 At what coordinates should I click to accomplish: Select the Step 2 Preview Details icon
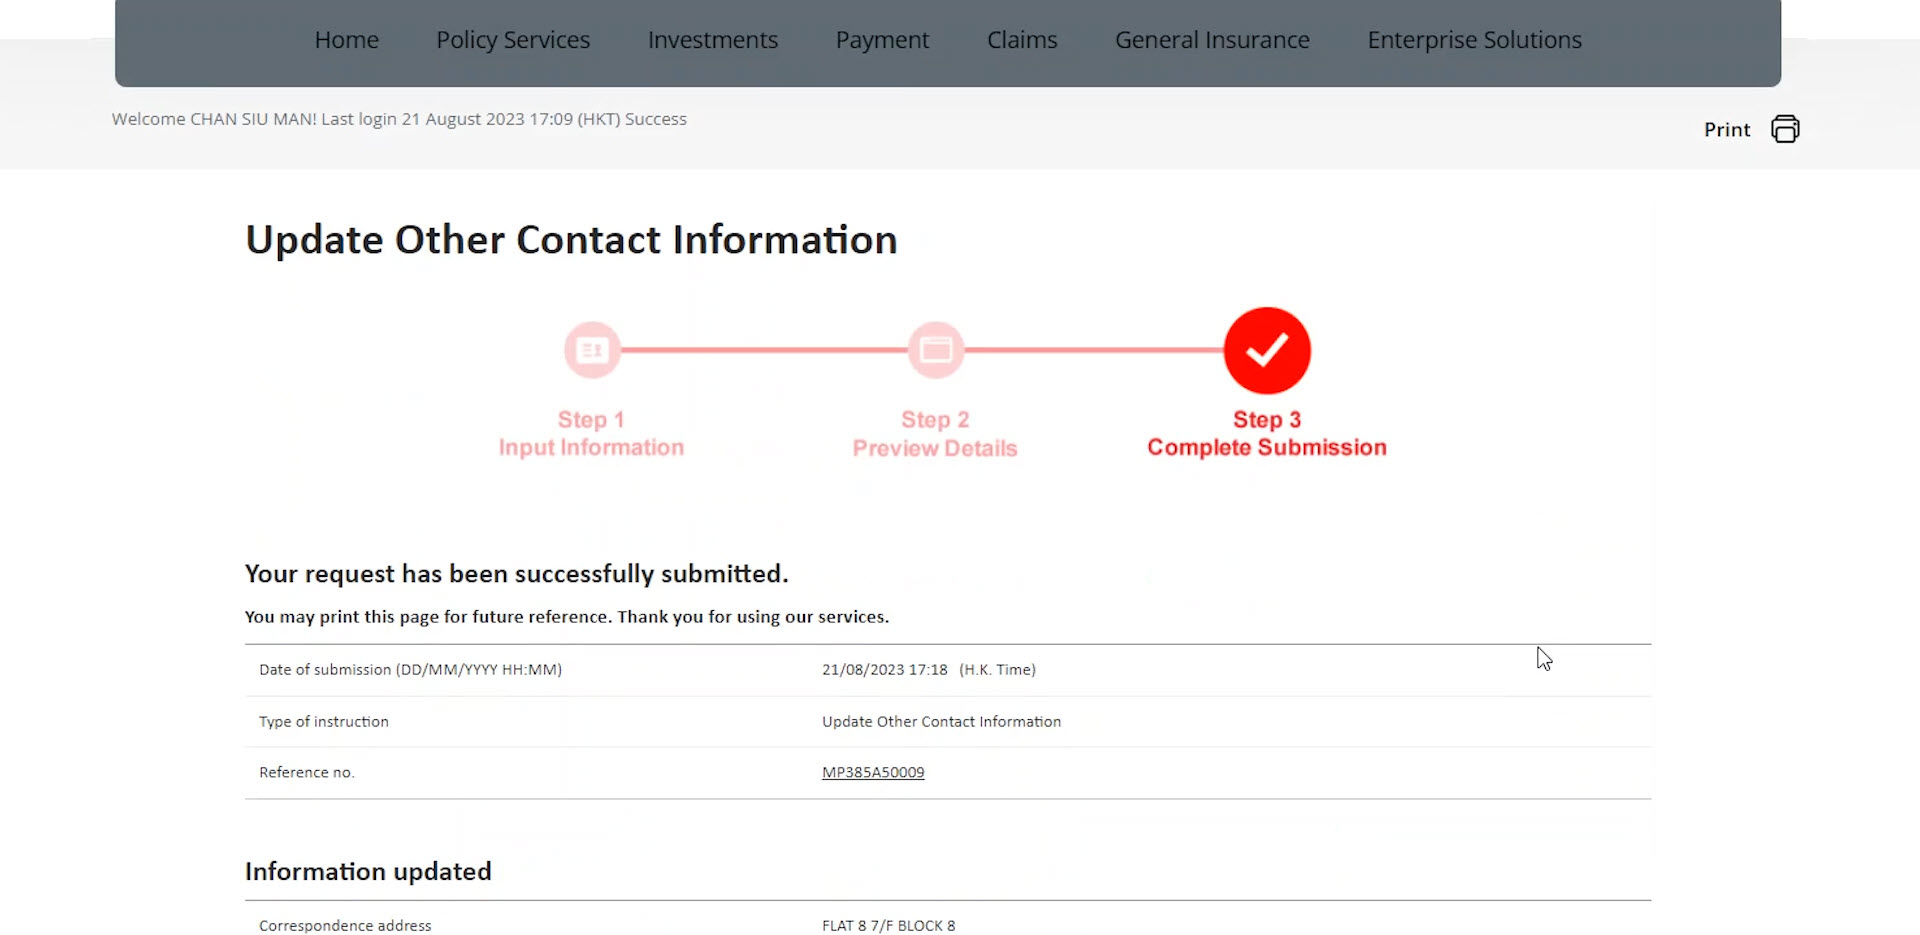[x=935, y=350]
